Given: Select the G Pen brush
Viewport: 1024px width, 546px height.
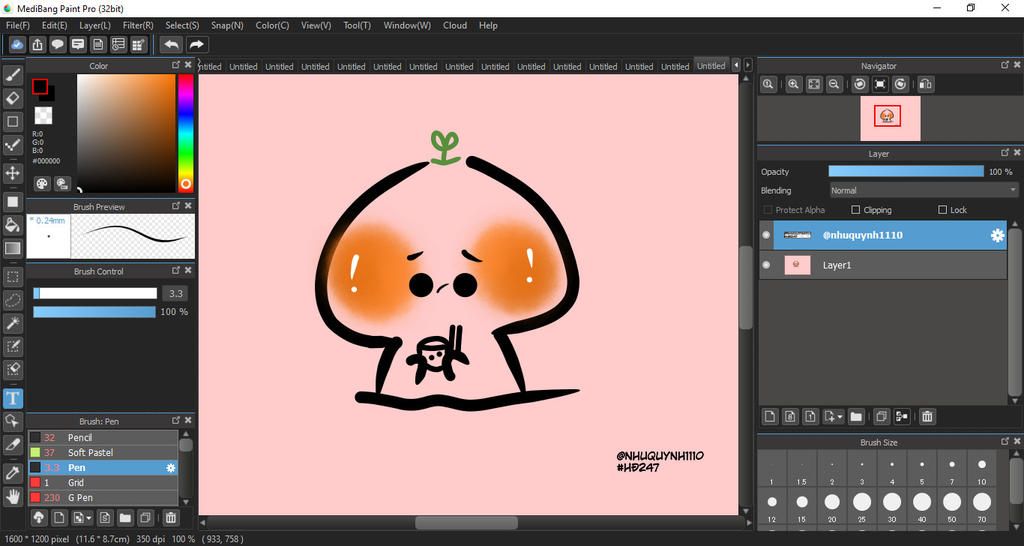Looking at the screenshot, I should coord(103,498).
